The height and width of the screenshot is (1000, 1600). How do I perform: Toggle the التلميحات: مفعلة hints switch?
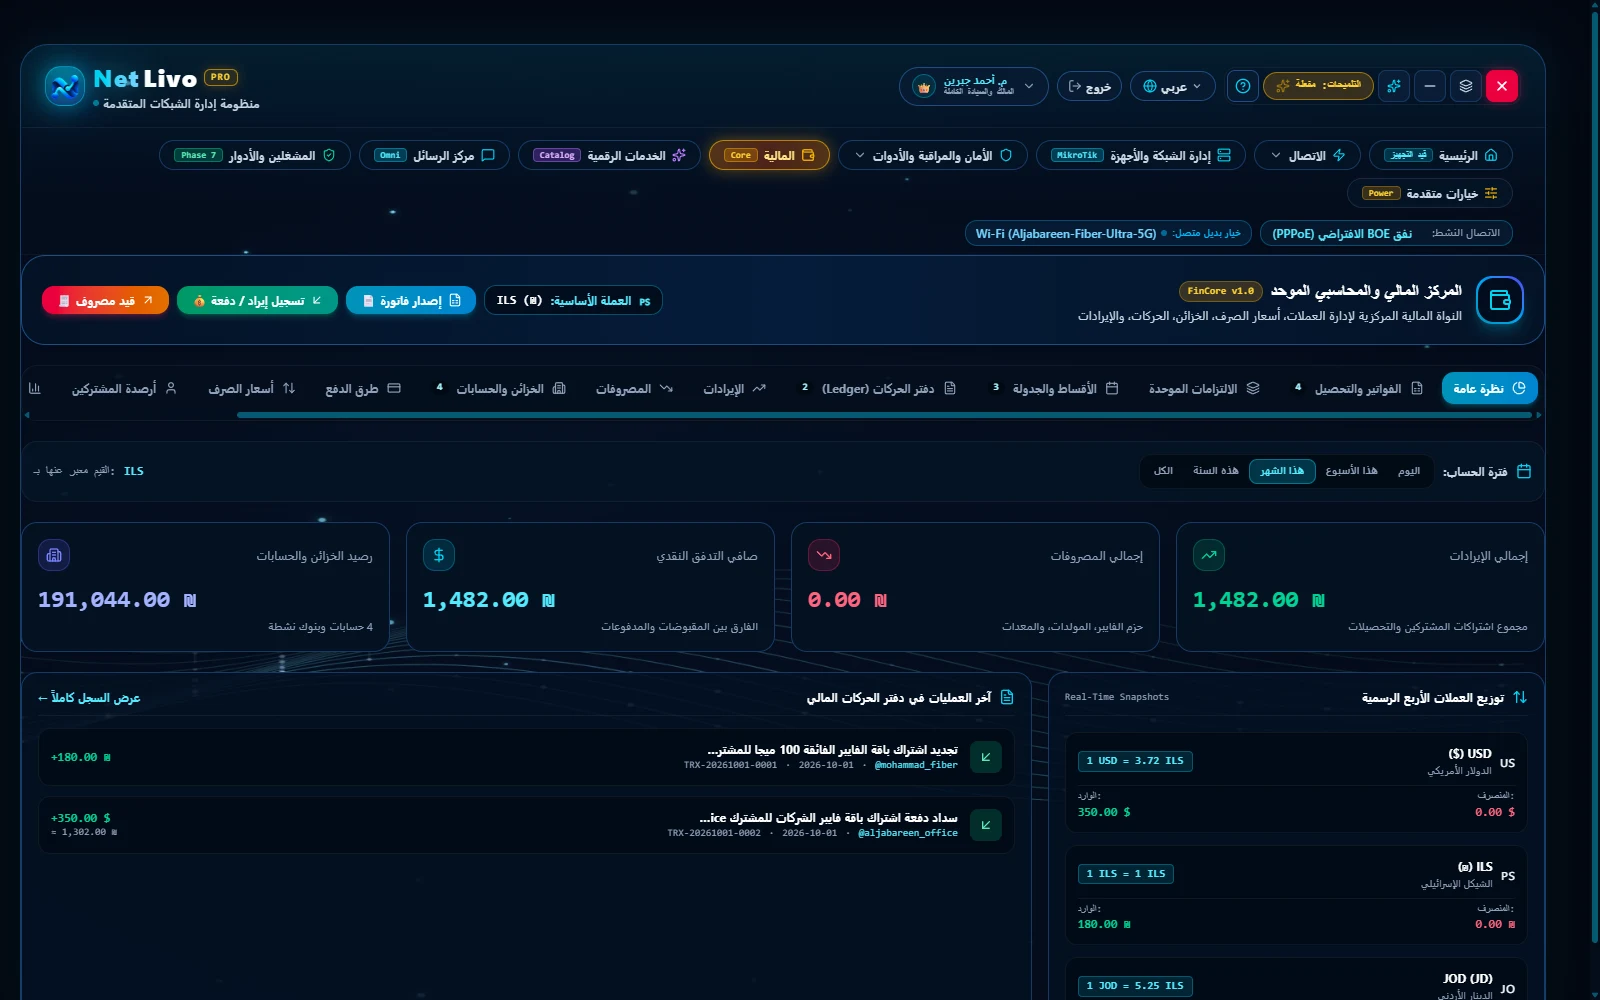(1318, 86)
